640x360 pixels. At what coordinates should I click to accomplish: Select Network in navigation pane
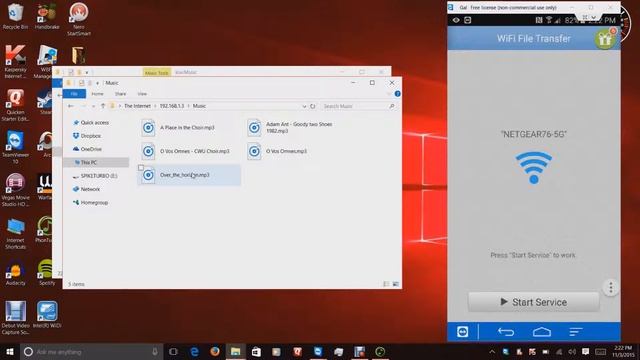pyautogui.click(x=91, y=189)
